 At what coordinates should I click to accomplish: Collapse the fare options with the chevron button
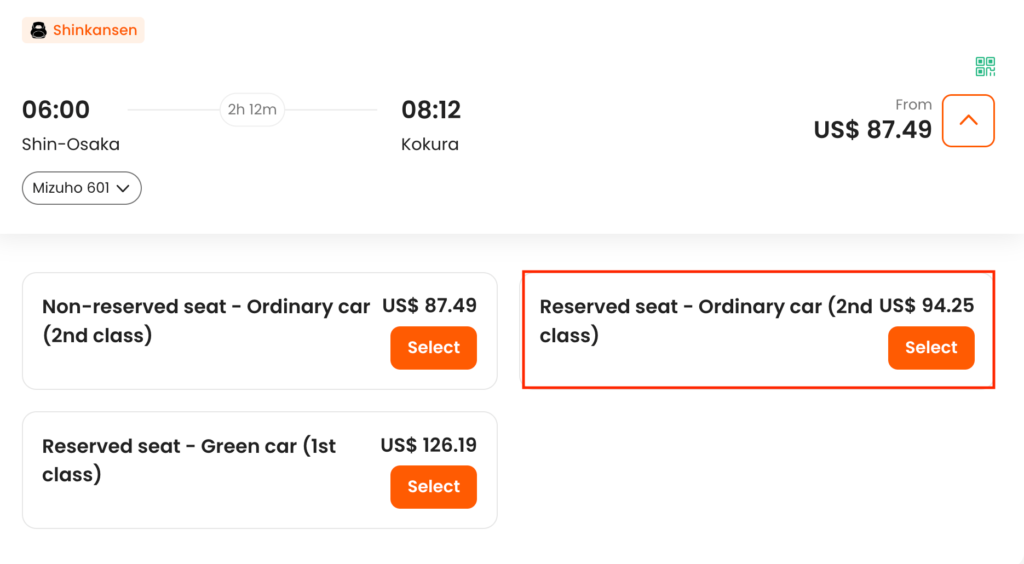tap(967, 120)
